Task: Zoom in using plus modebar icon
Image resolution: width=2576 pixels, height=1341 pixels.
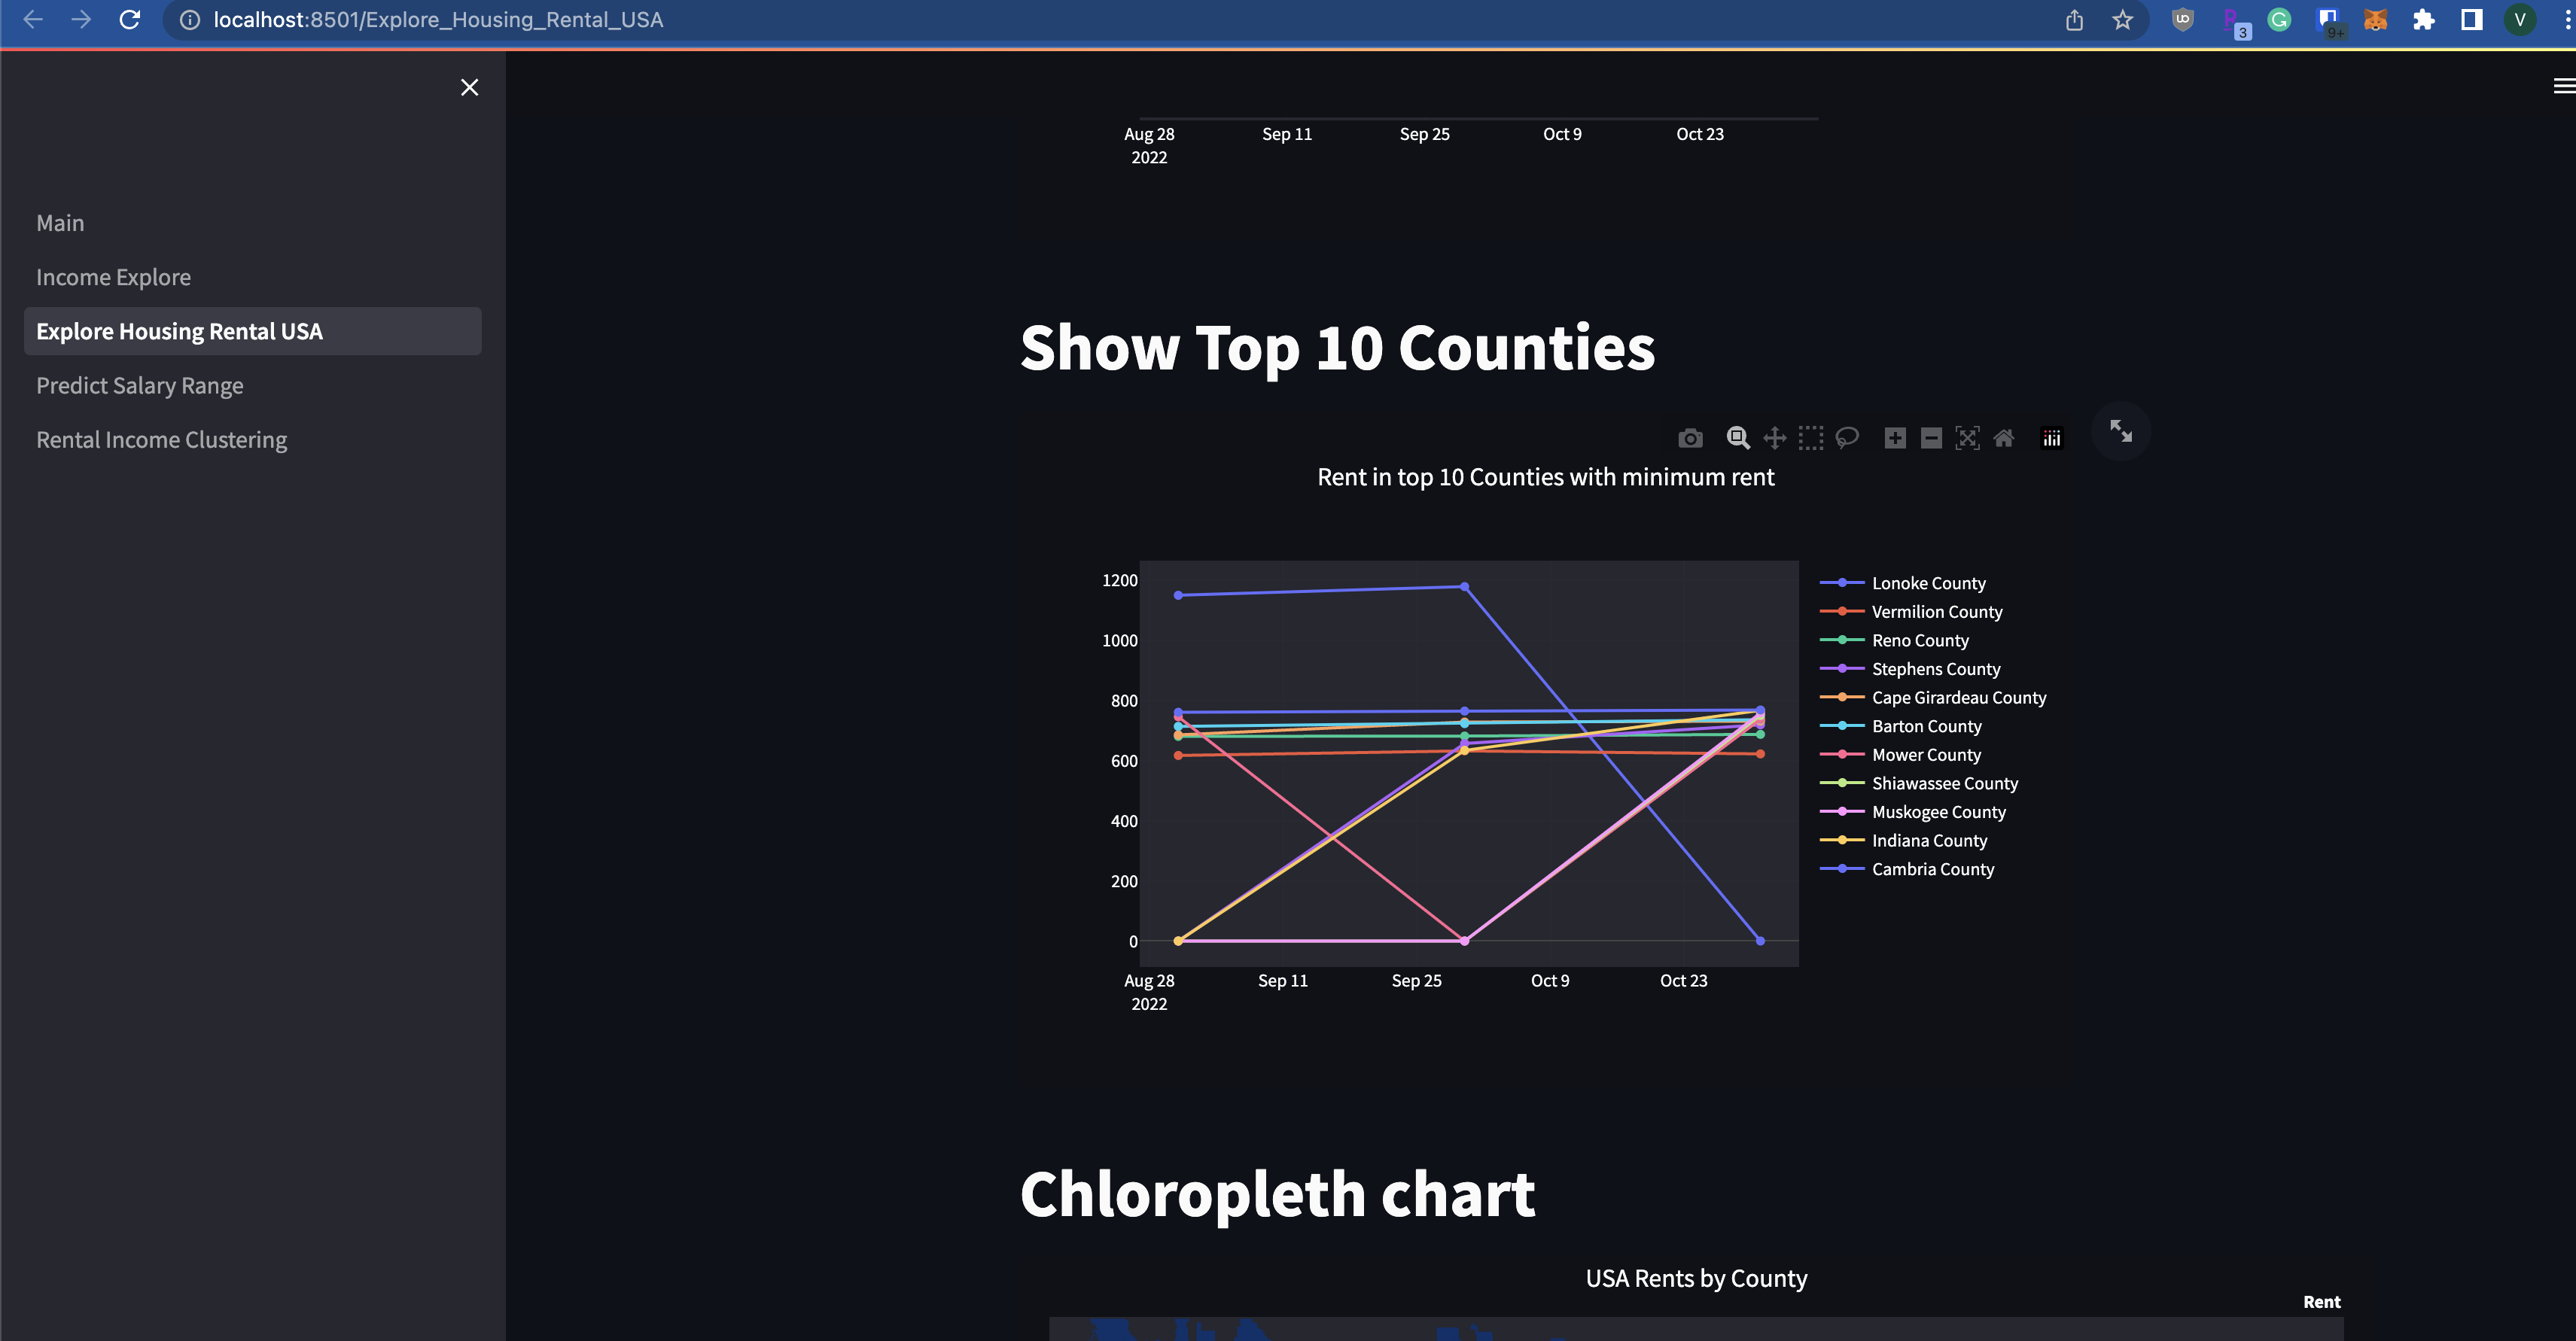Action: point(1895,438)
